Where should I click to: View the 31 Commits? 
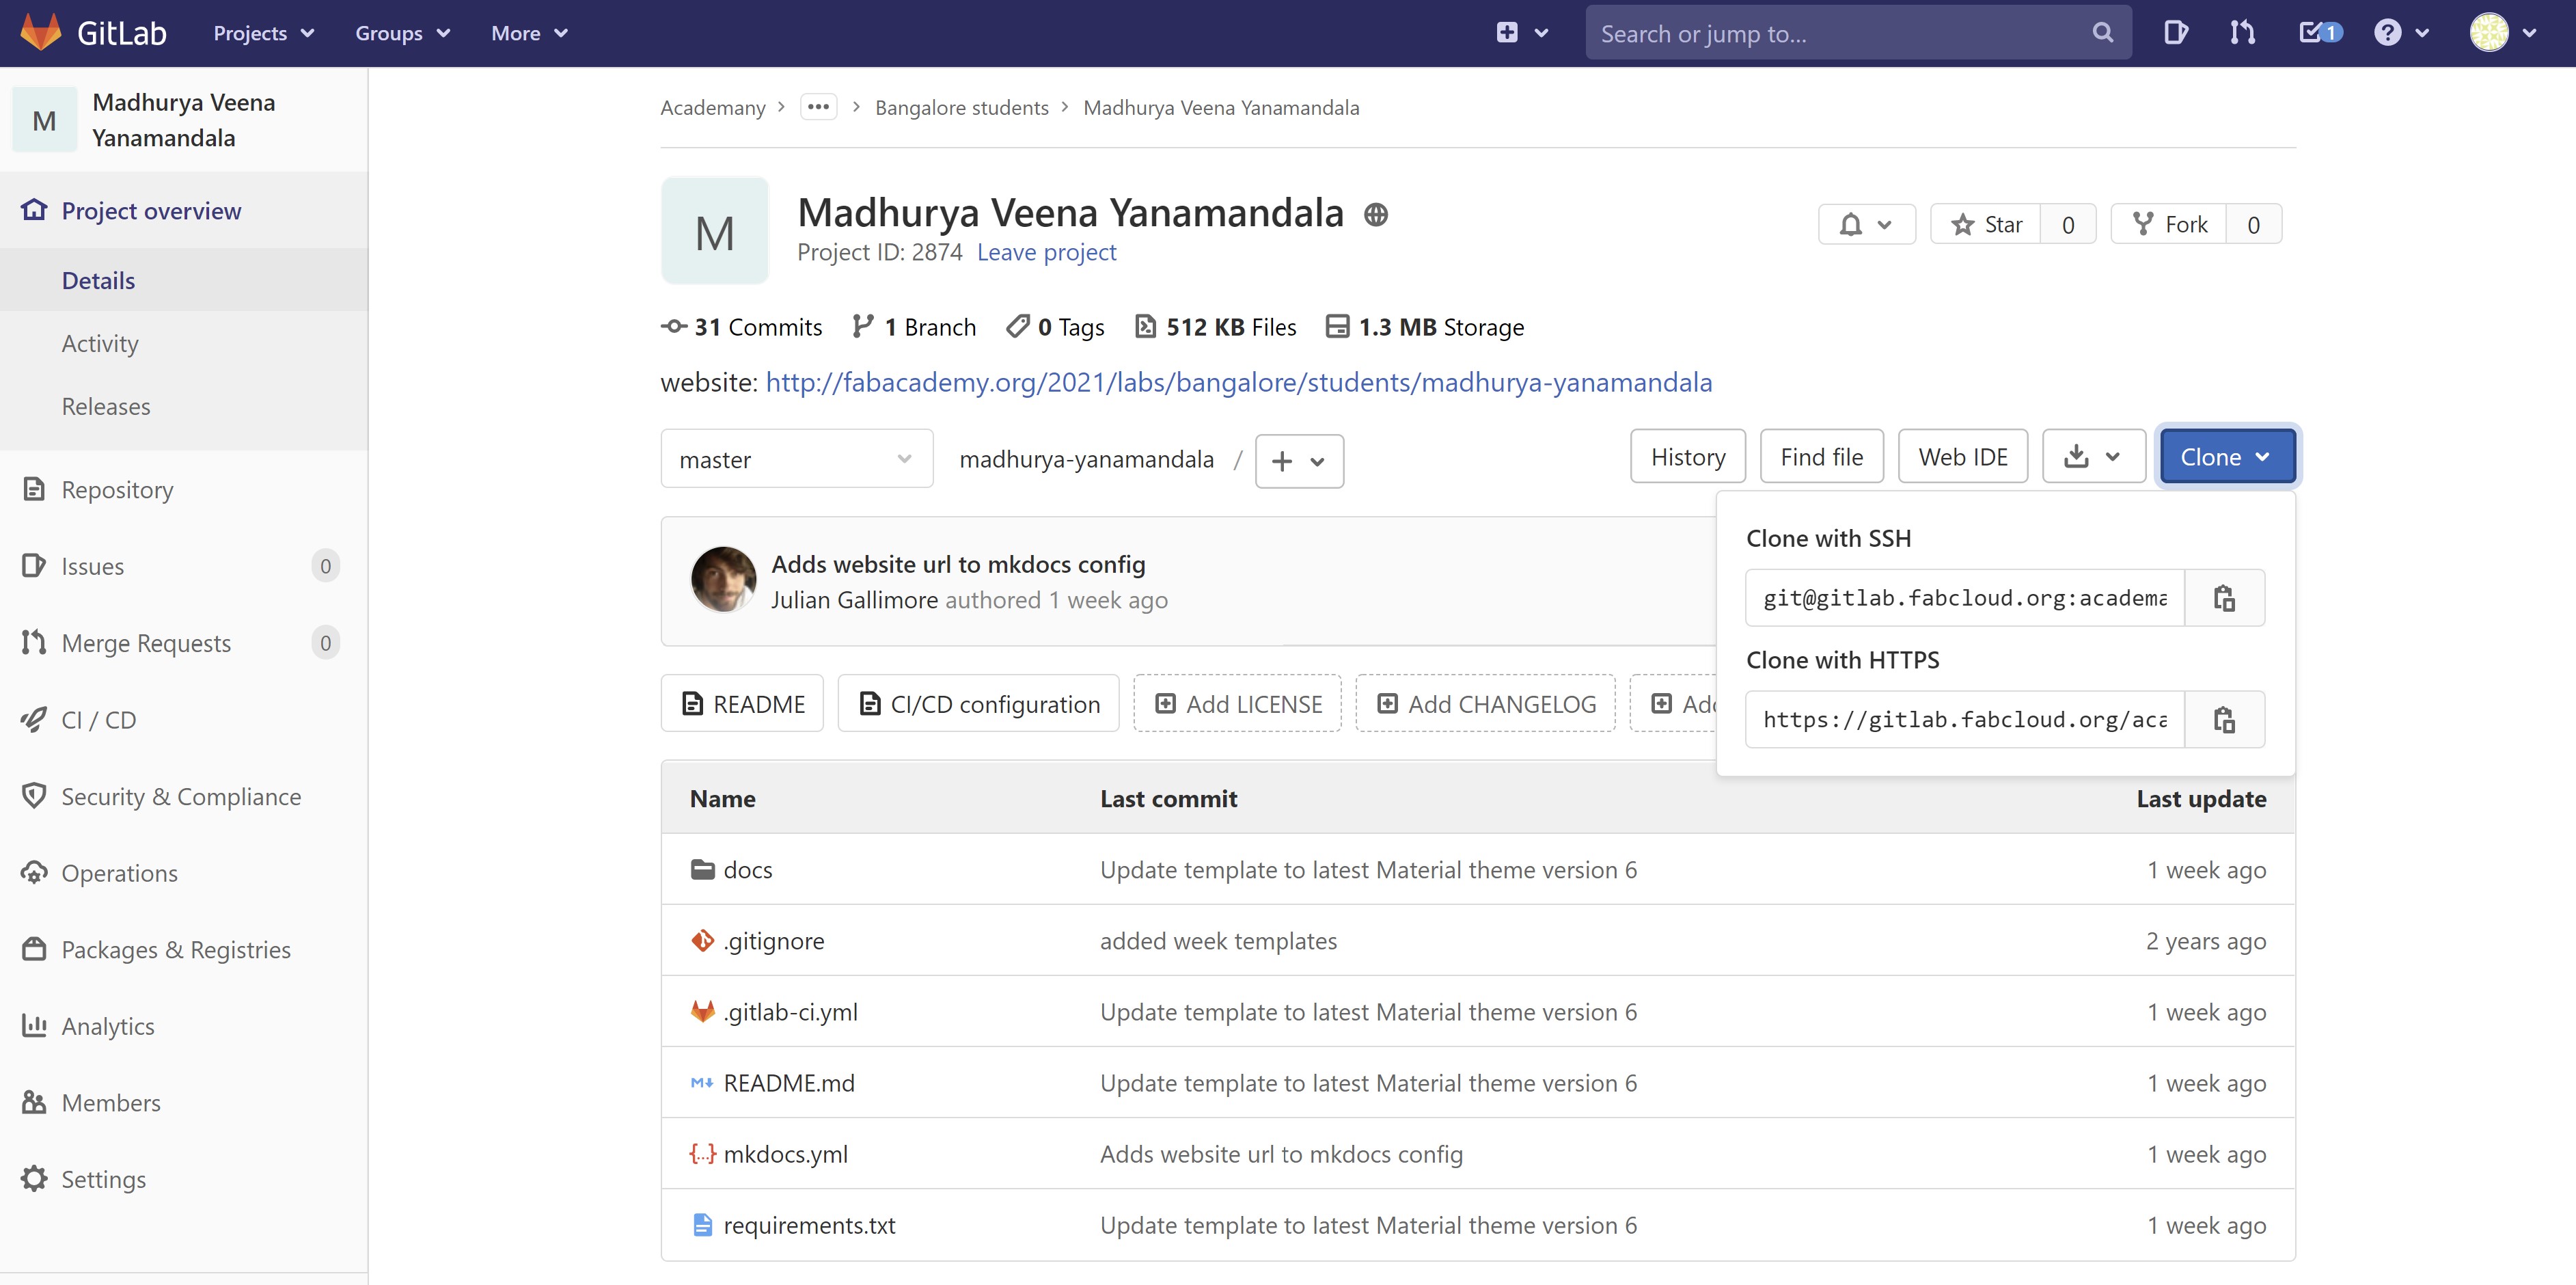coord(741,327)
